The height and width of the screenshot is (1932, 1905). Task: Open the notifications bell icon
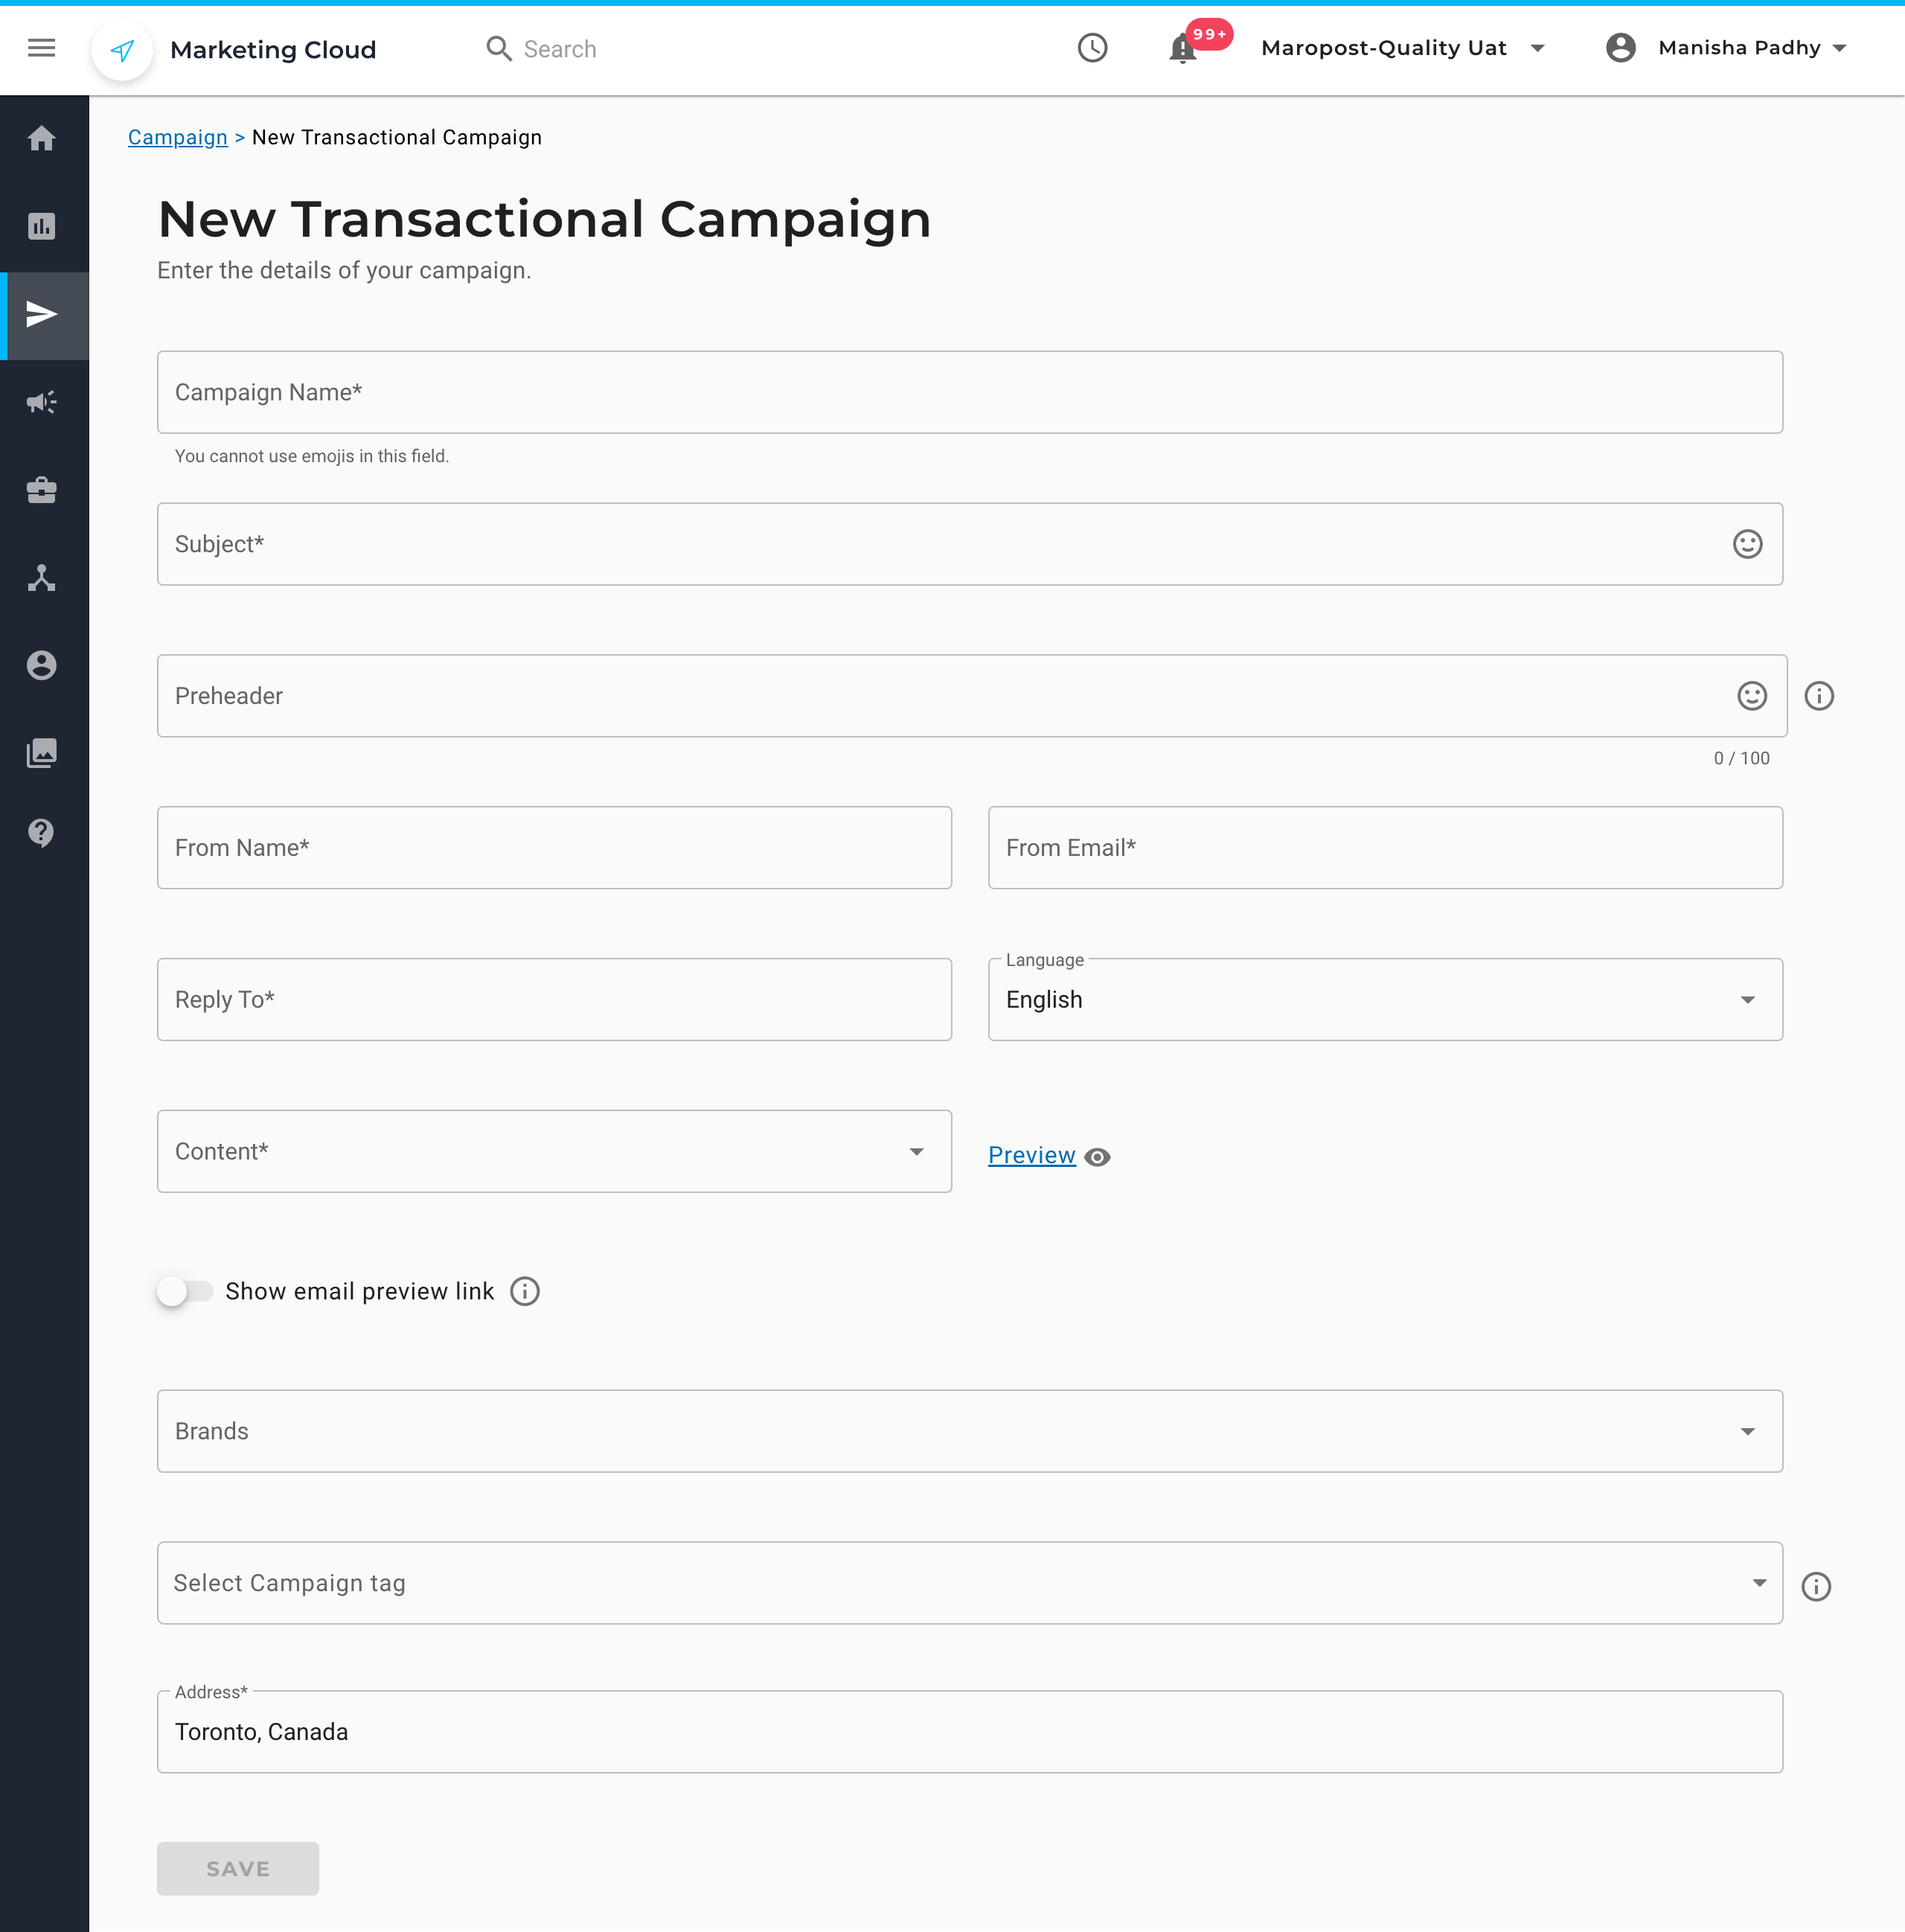[1182, 48]
